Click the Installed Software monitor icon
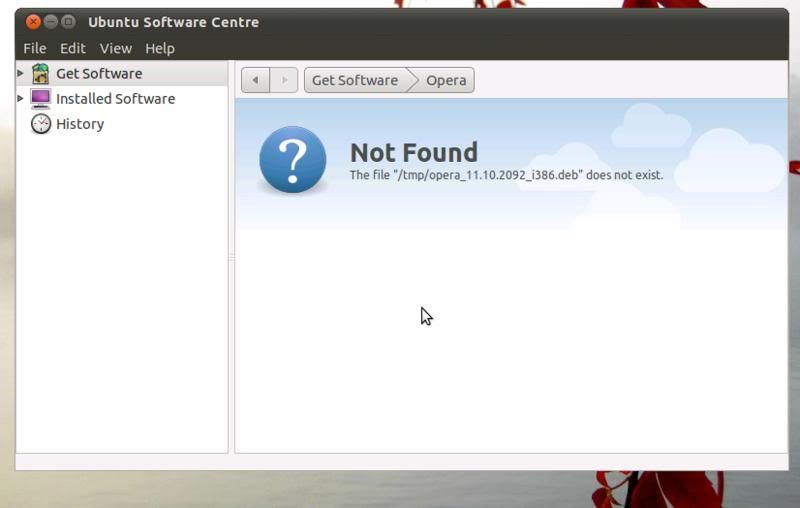The height and width of the screenshot is (508, 800). point(40,98)
